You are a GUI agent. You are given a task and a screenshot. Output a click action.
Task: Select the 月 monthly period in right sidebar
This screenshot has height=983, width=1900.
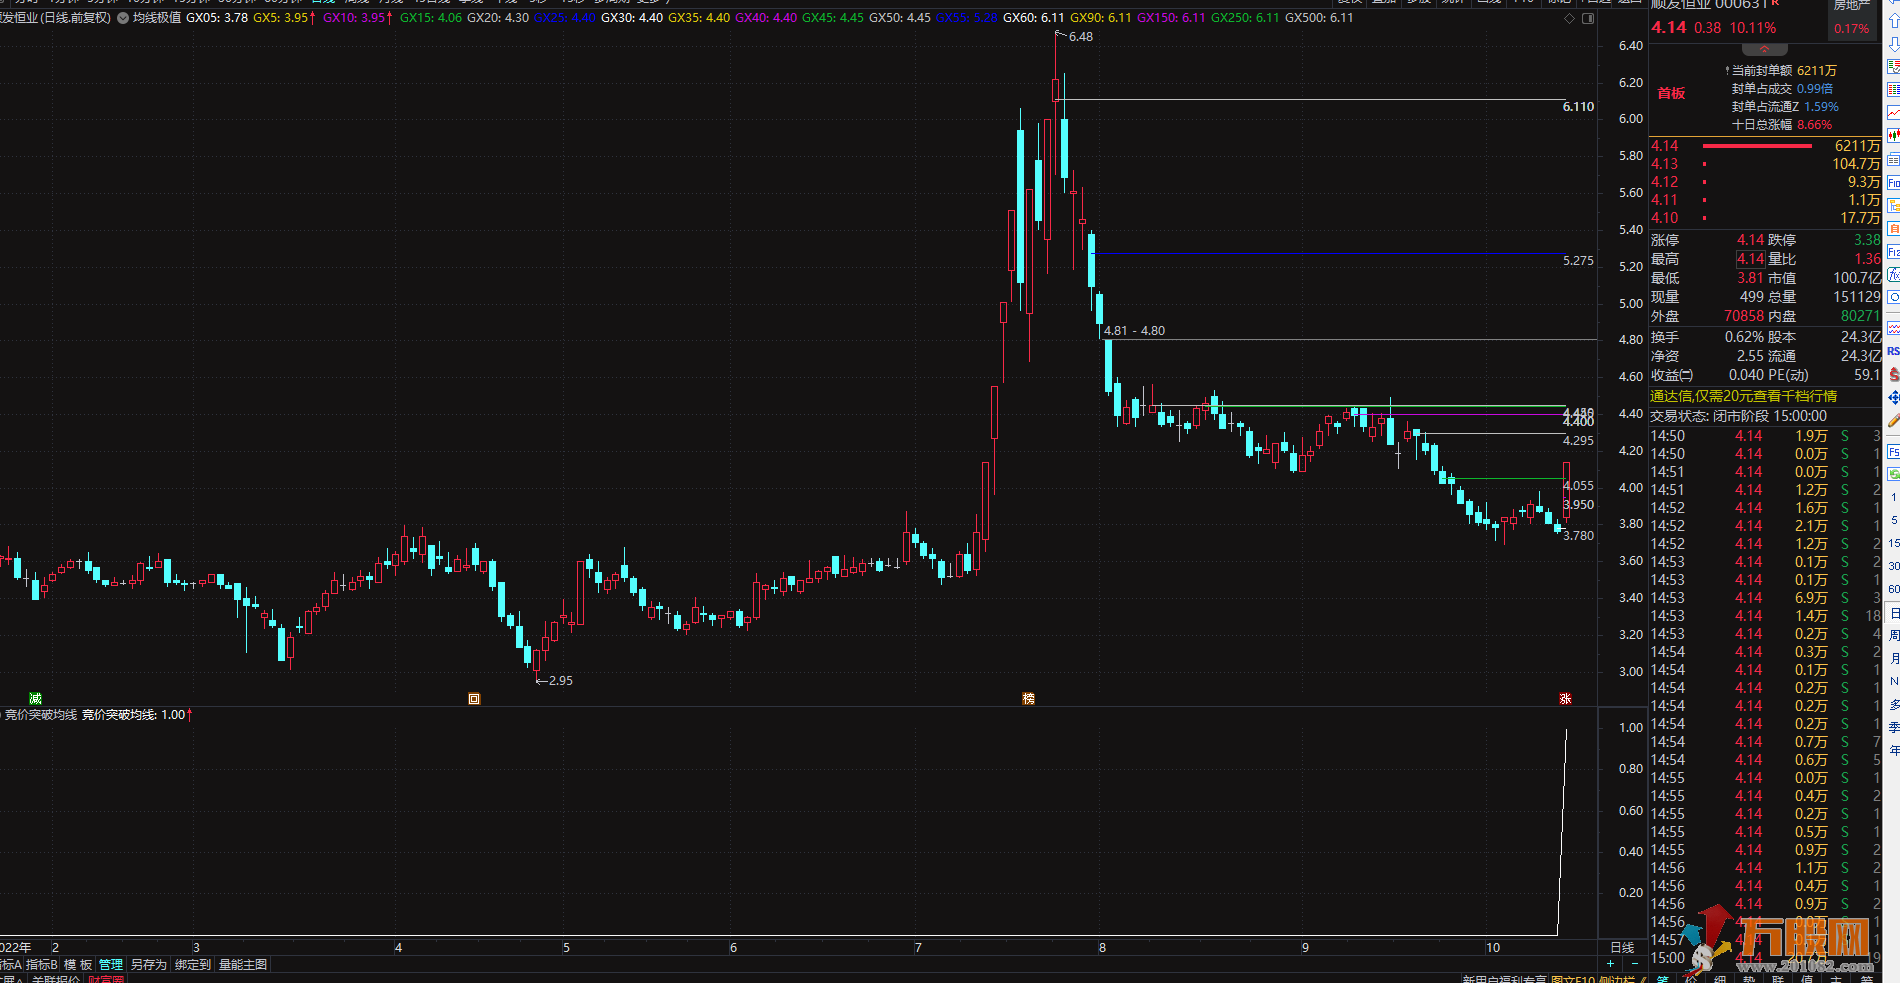1893,658
